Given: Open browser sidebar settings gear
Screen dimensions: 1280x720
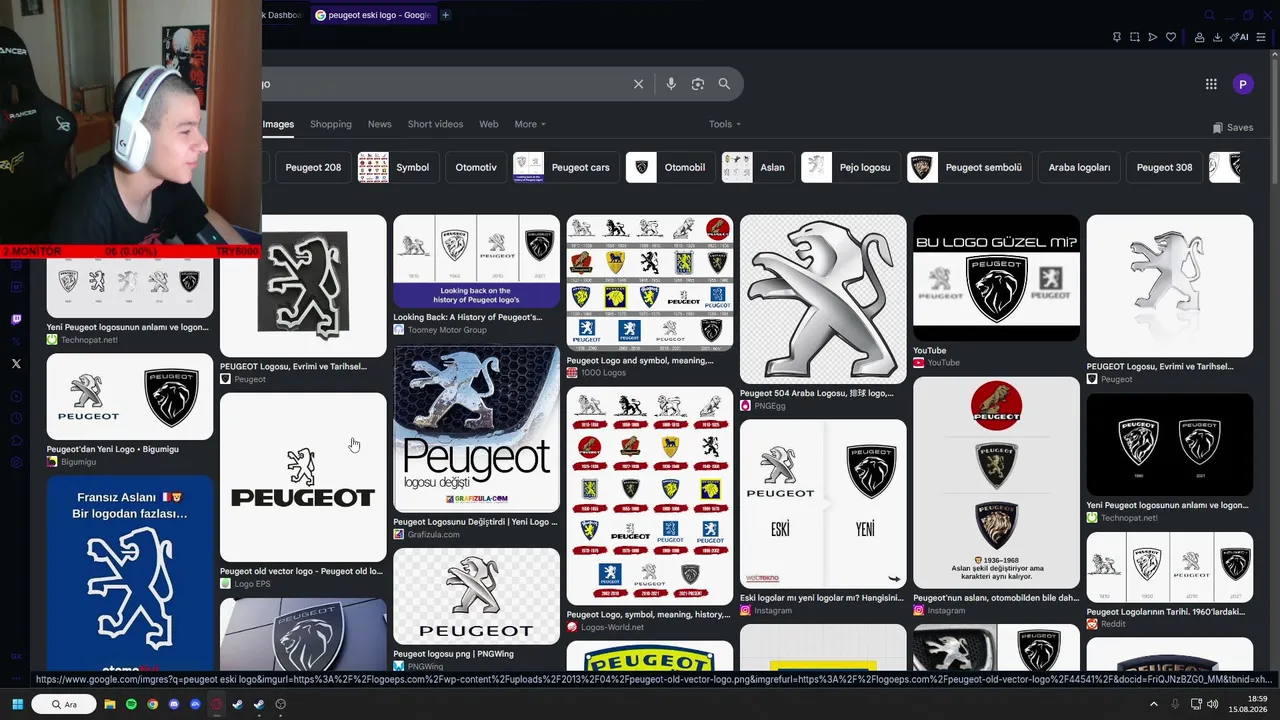Looking at the screenshot, I should pyautogui.click(x=16, y=462).
